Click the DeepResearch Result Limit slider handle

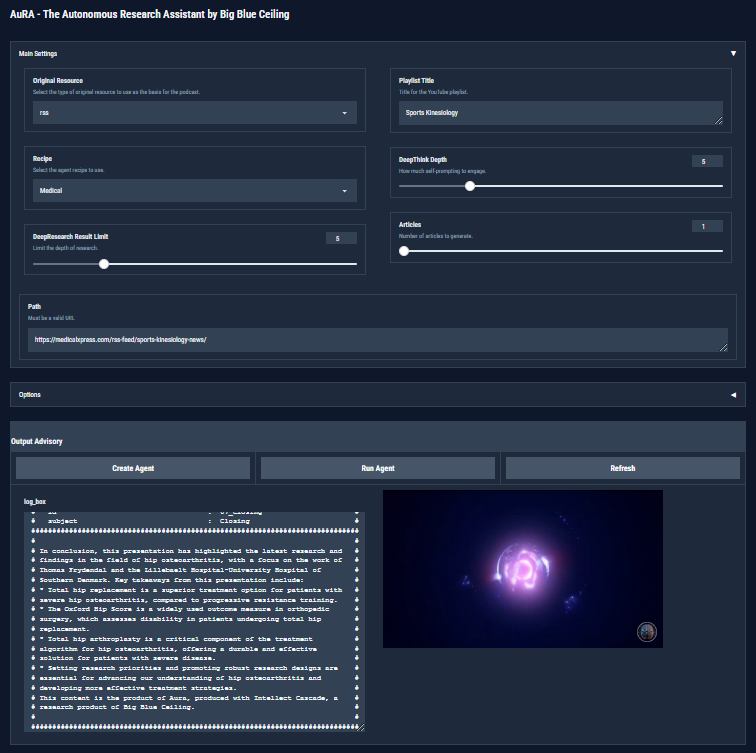(104, 264)
